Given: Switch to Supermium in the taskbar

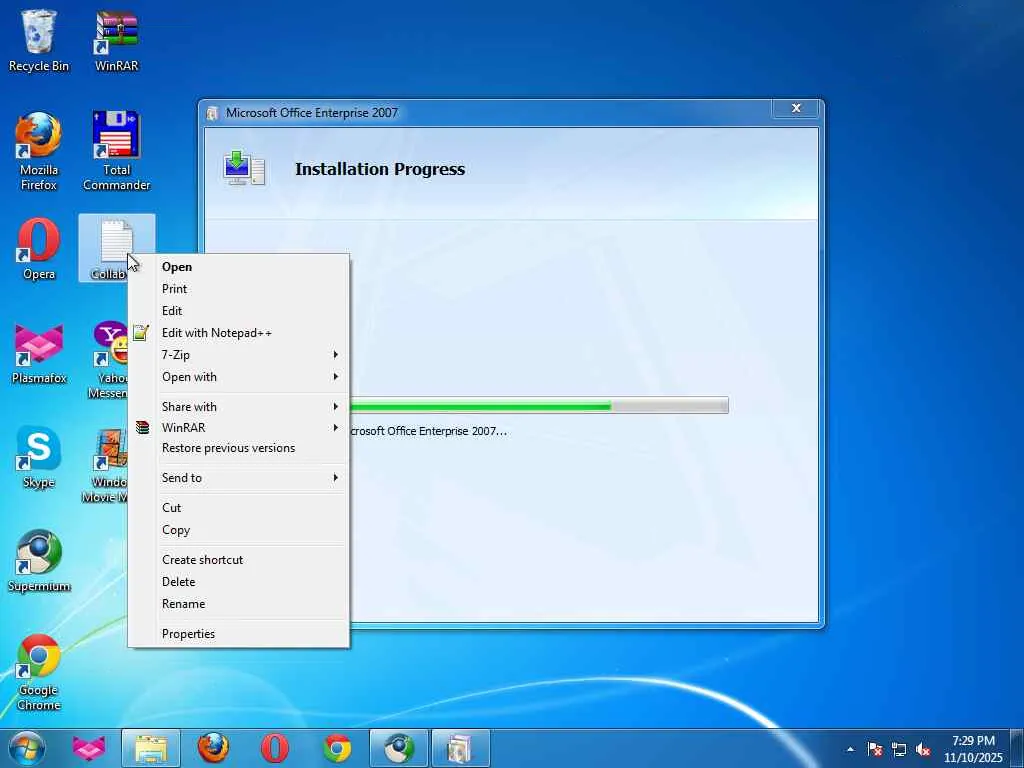Looking at the screenshot, I should [x=399, y=748].
